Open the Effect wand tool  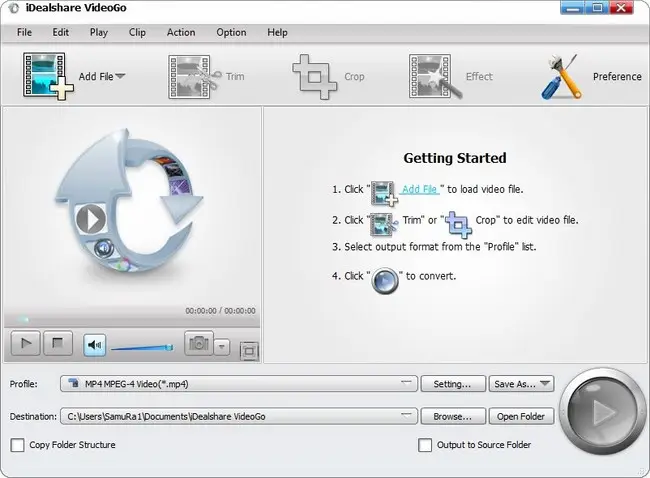click(435, 77)
